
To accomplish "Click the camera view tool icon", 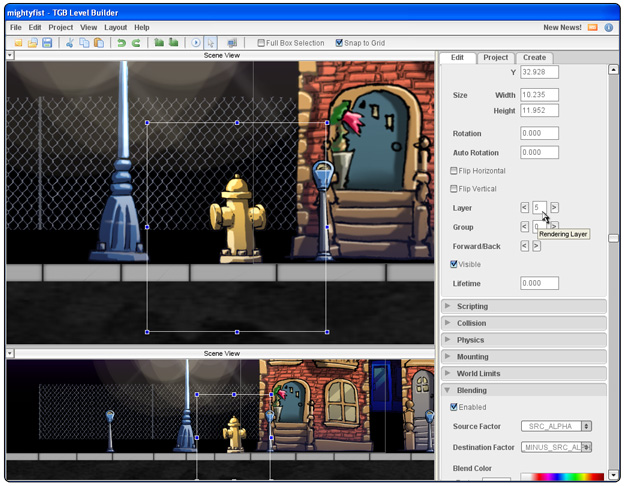I will coord(232,43).
